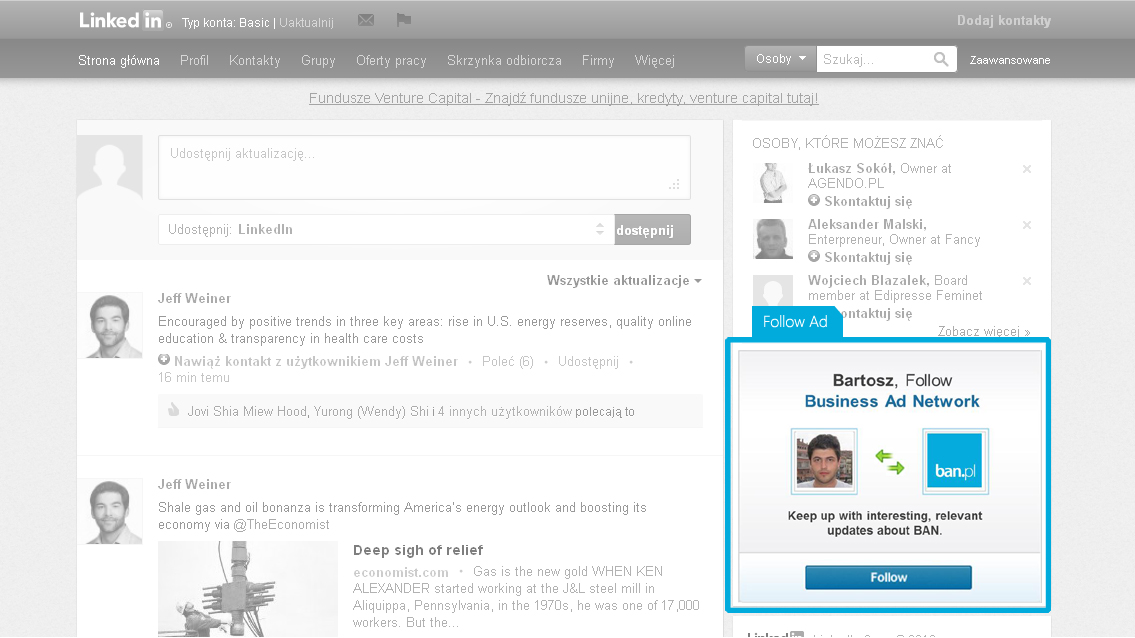The width and height of the screenshot is (1135, 638).
Task: Dismiss the Aleksander Malski suggestion
Action: [x=1026, y=225]
